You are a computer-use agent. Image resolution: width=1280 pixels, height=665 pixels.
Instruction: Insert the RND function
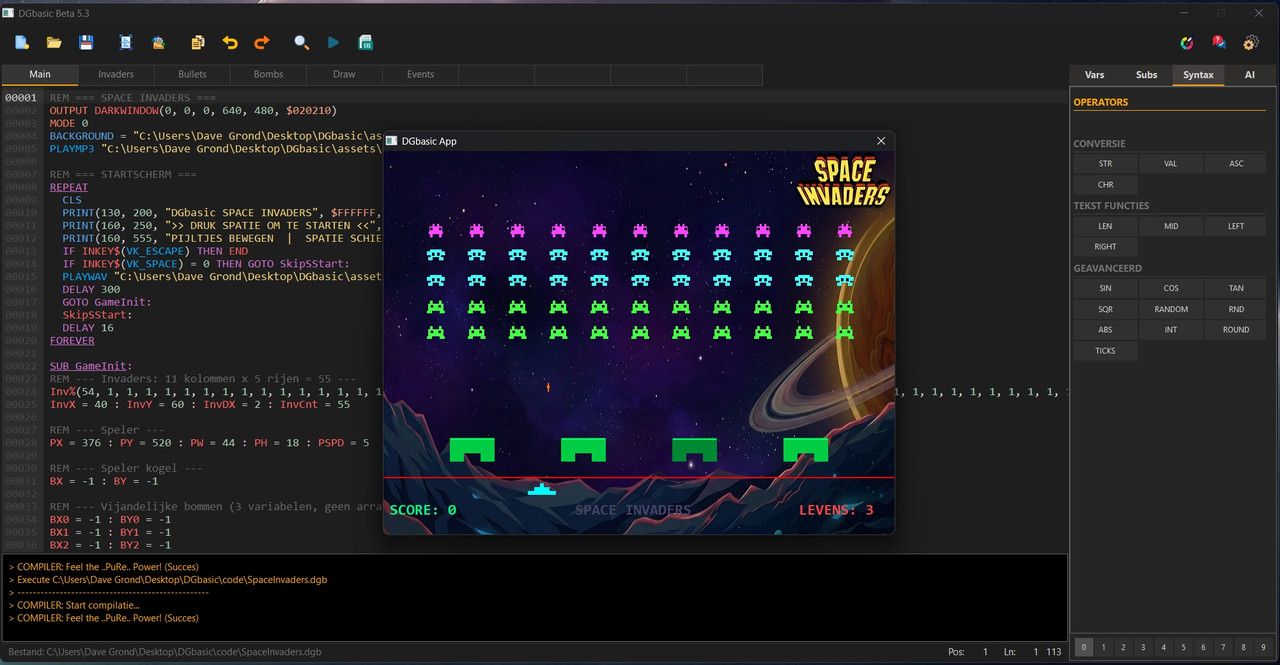pos(1236,309)
